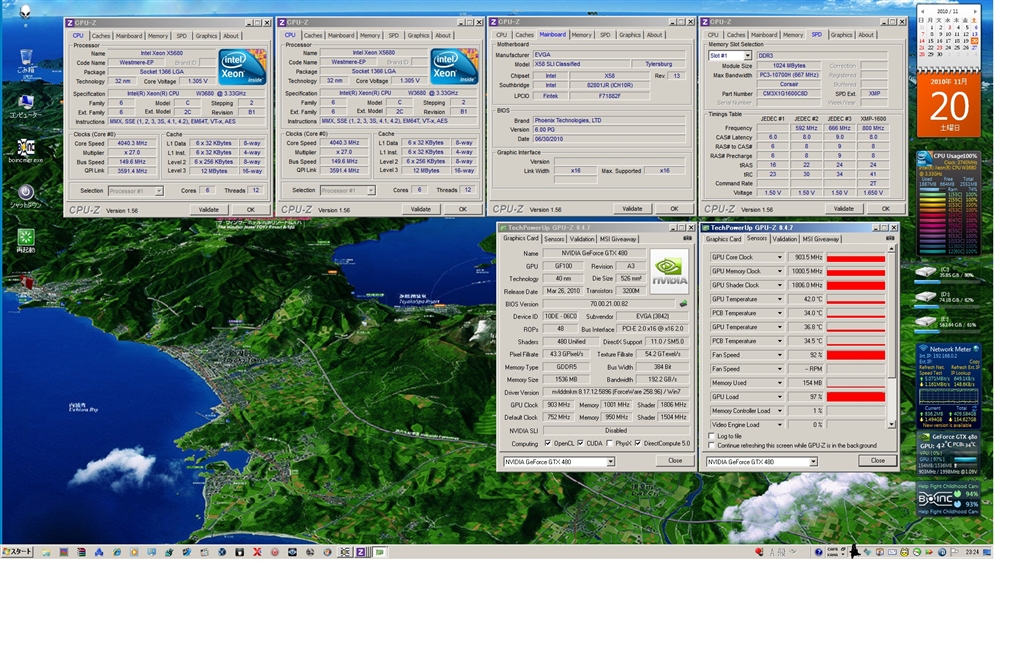The width and height of the screenshot is (1024, 662).
Task: Switch to Memory tab in the CPU-Z SPD window
Action: click(793, 35)
